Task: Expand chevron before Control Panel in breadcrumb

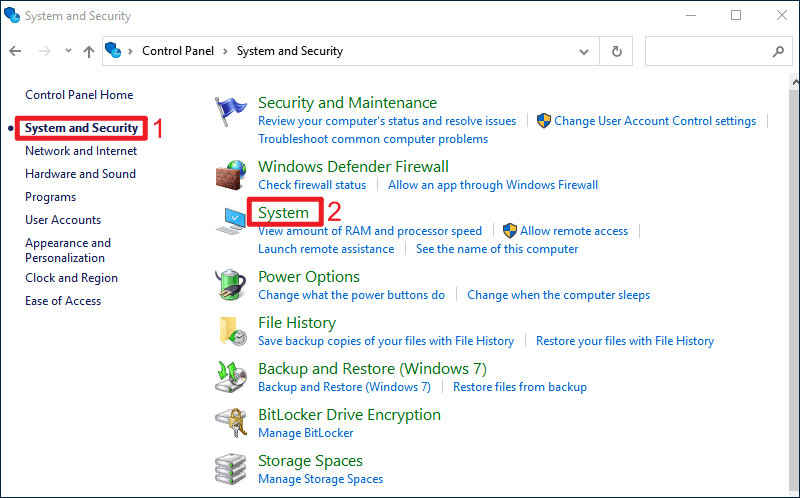Action: pos(131,51)
